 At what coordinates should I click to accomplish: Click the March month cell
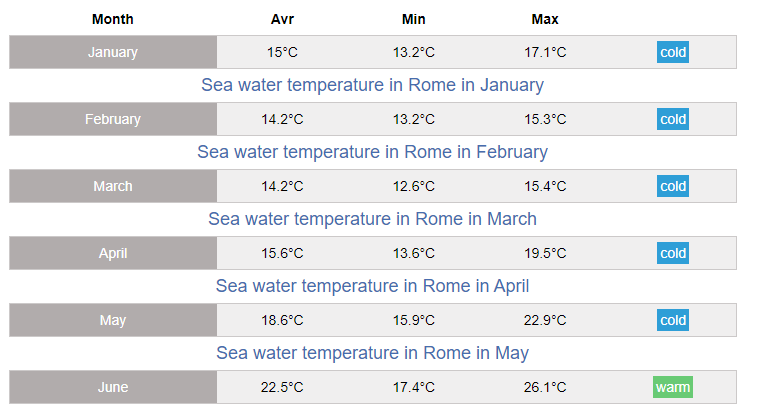coord(113,186)
